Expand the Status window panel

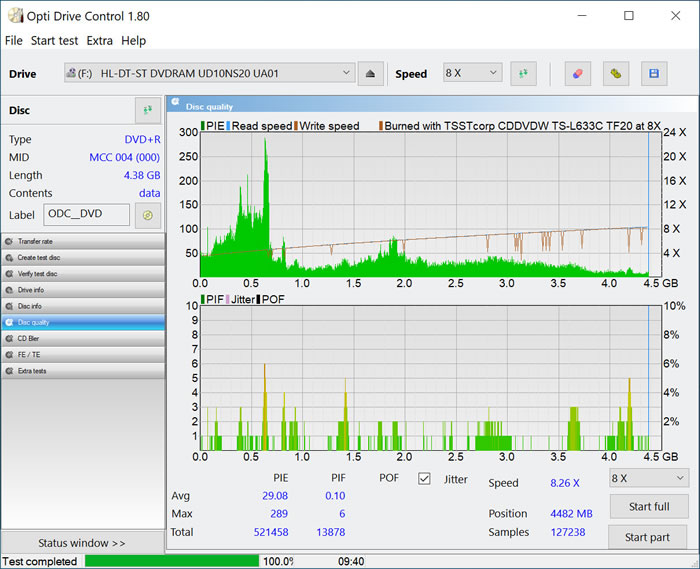pos(82,543)
